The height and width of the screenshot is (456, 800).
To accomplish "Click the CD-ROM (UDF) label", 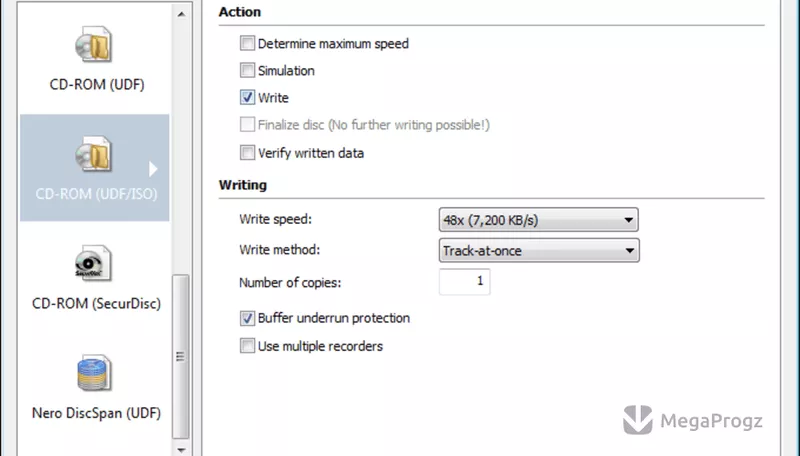I will pyautogui.click(x=97, y=84).
